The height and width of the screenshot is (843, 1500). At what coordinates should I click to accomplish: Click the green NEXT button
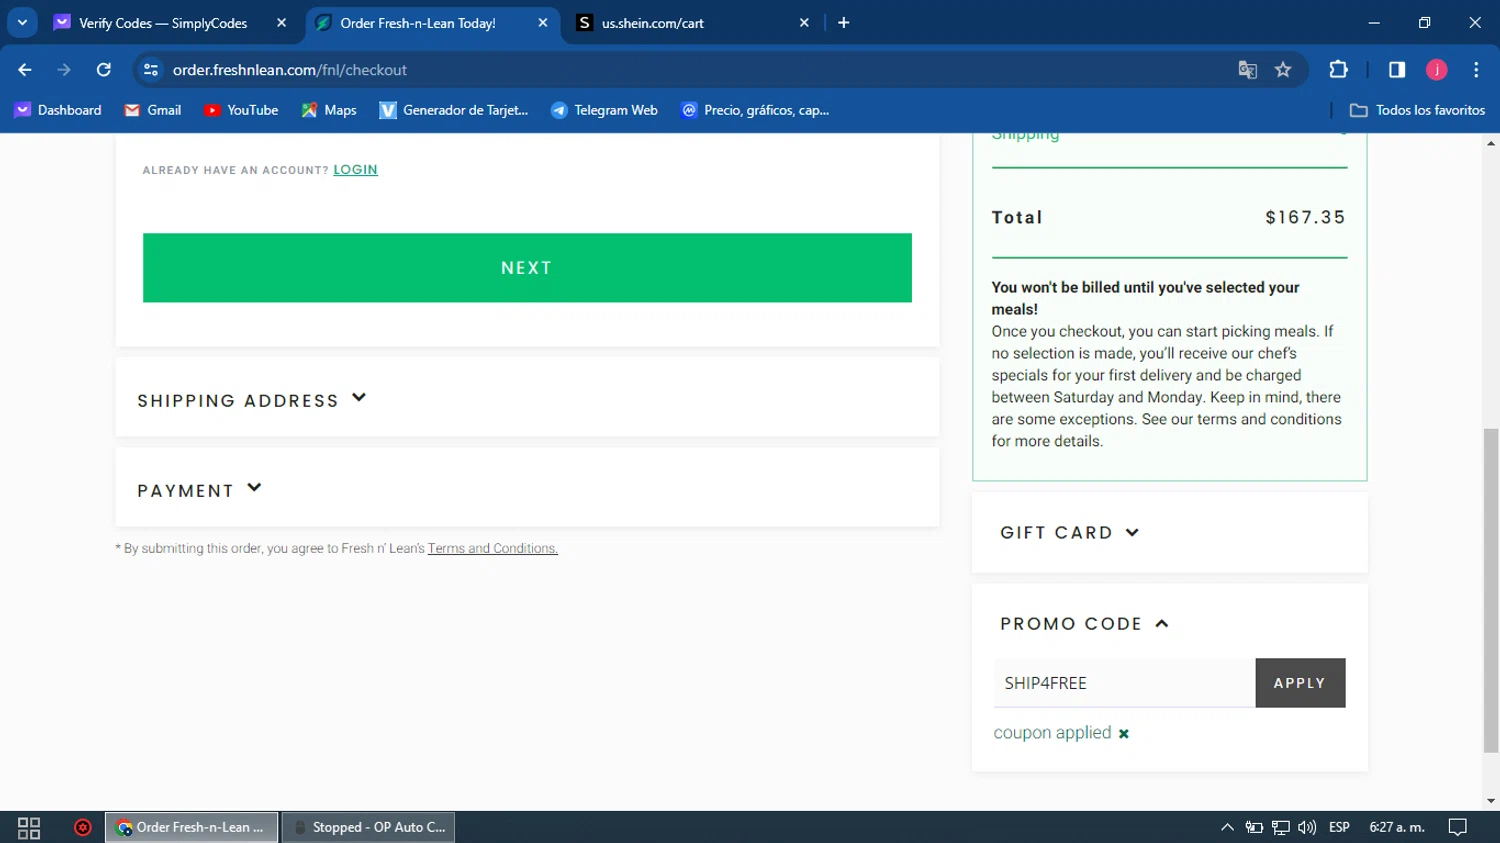coord(527,268)
